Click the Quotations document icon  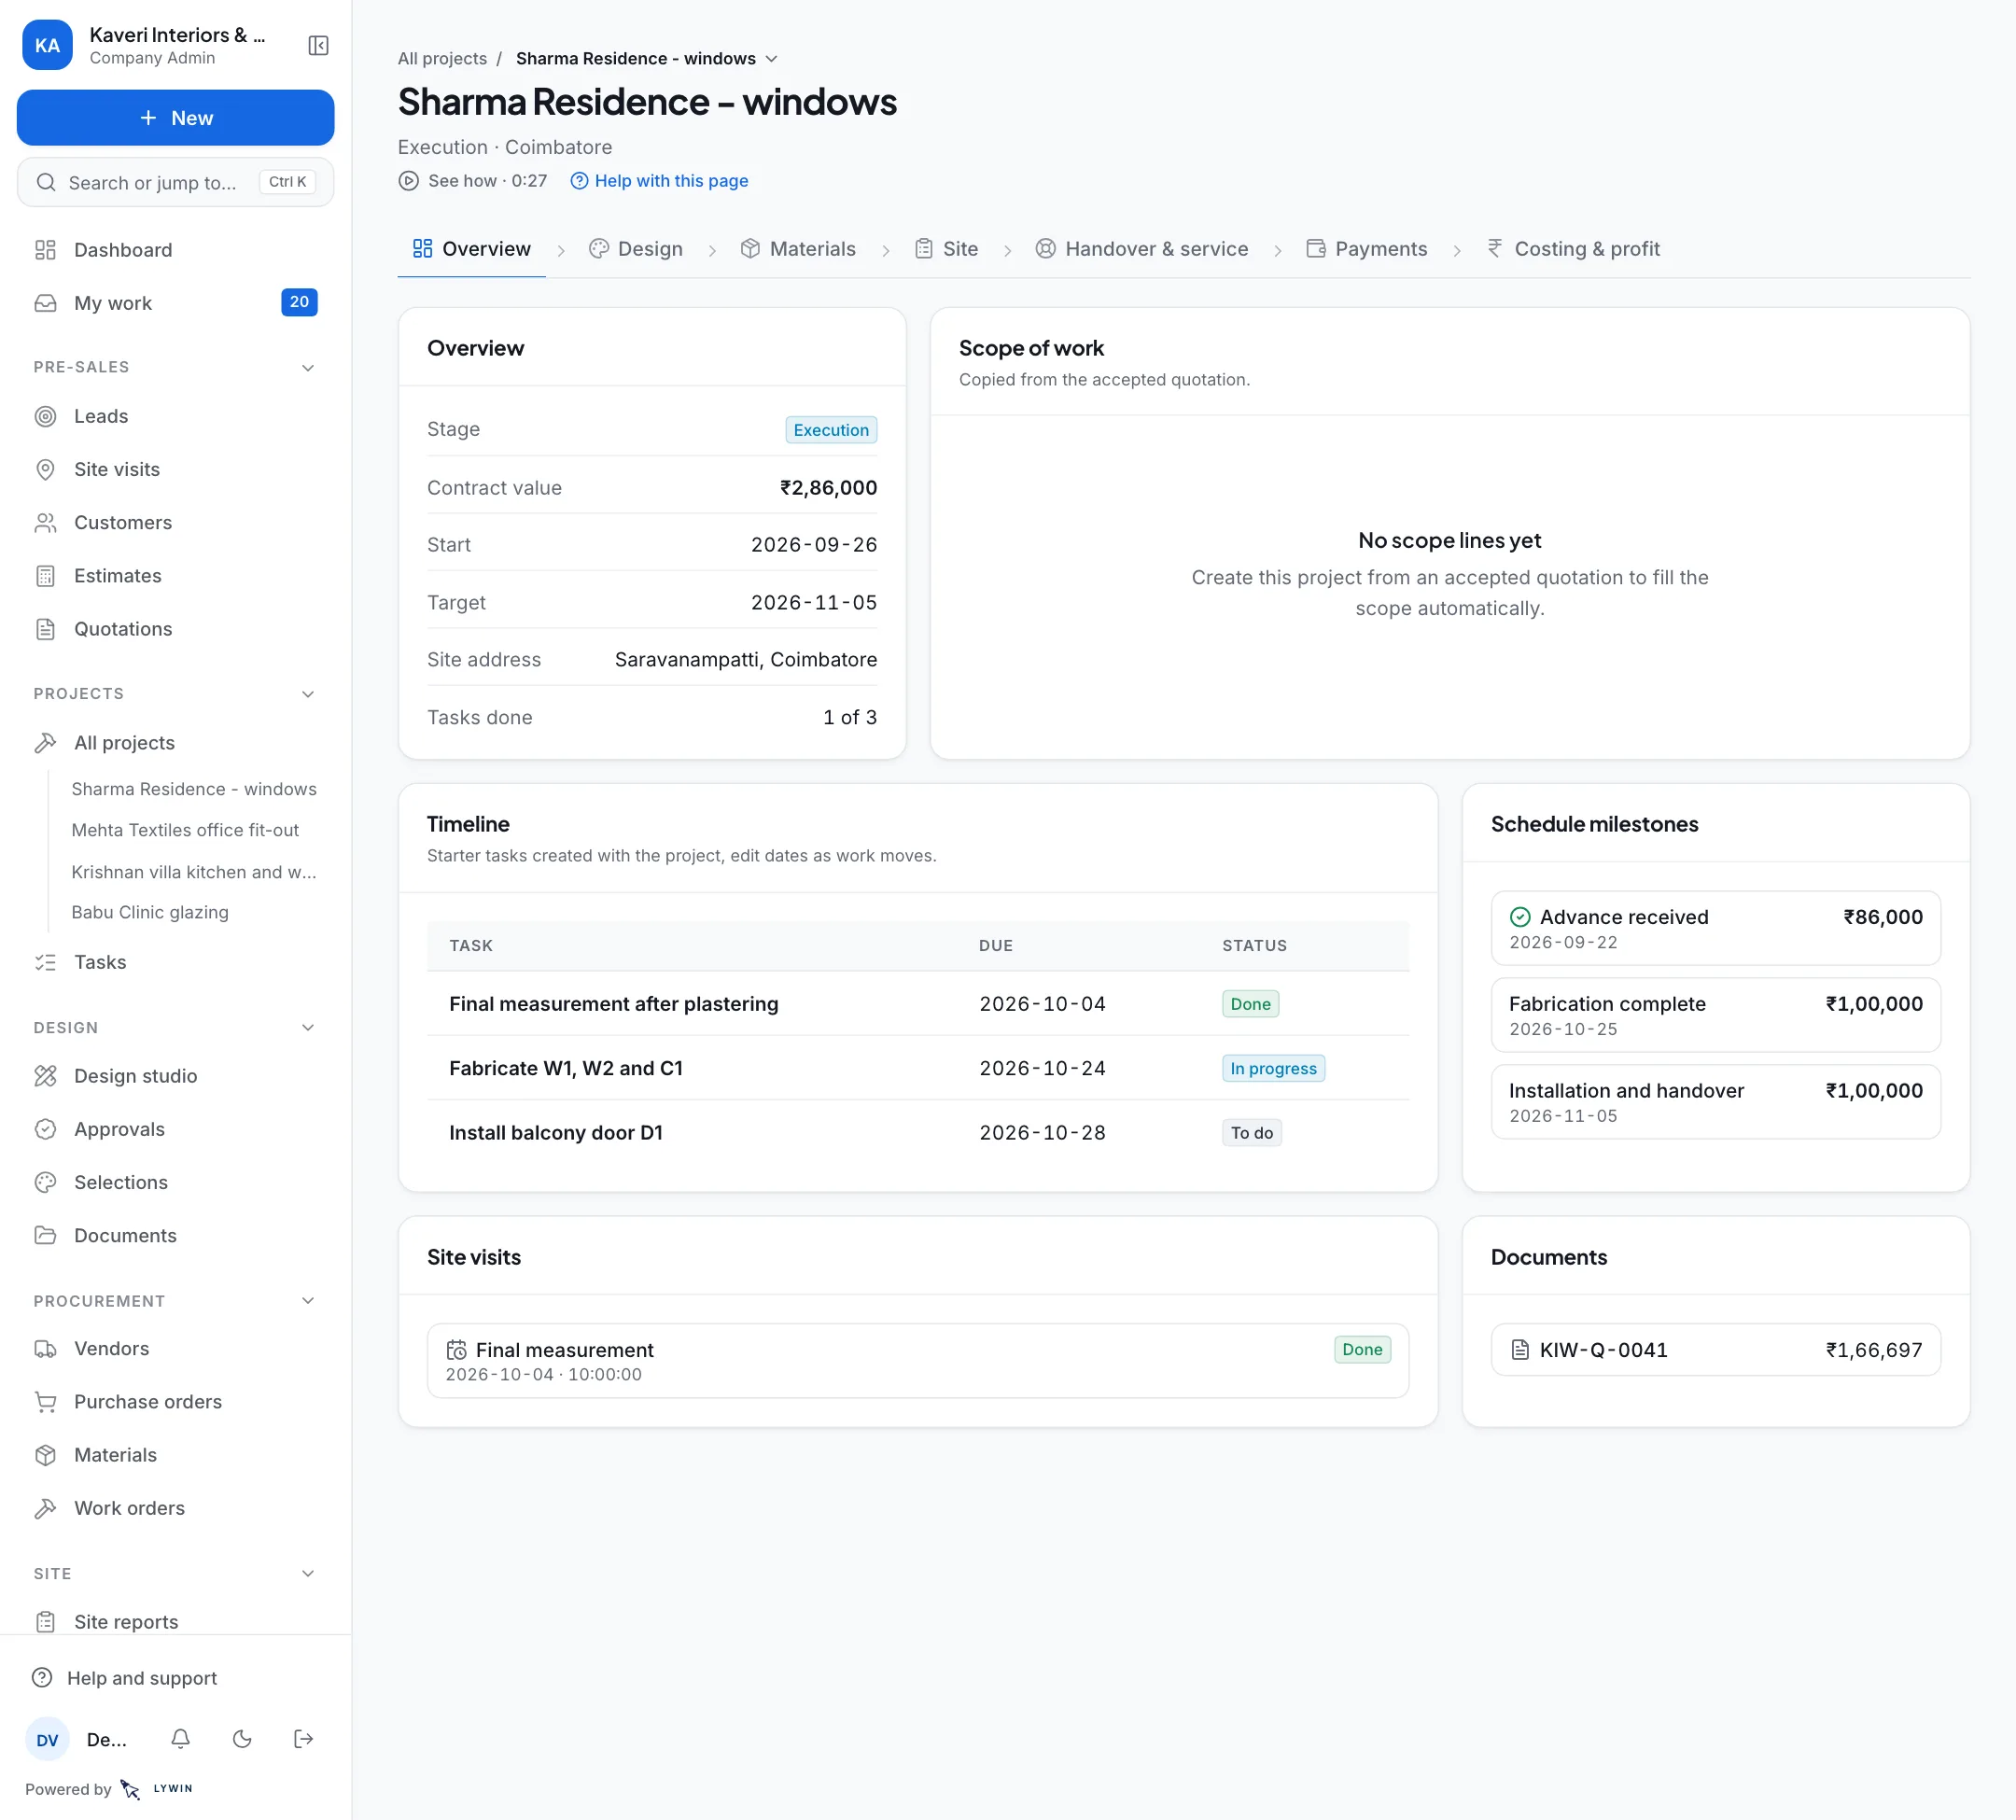click(45, 629)
